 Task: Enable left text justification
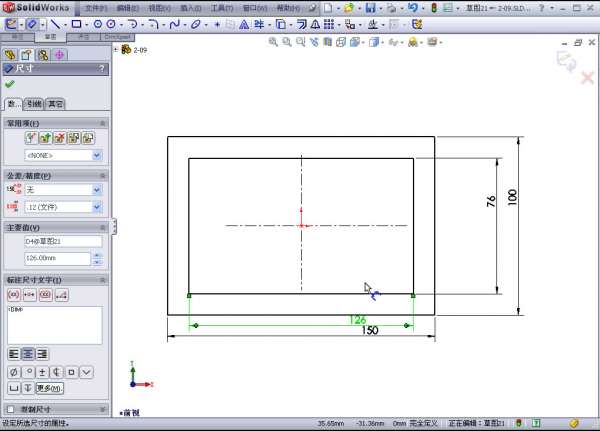click(x=14, y=354)
